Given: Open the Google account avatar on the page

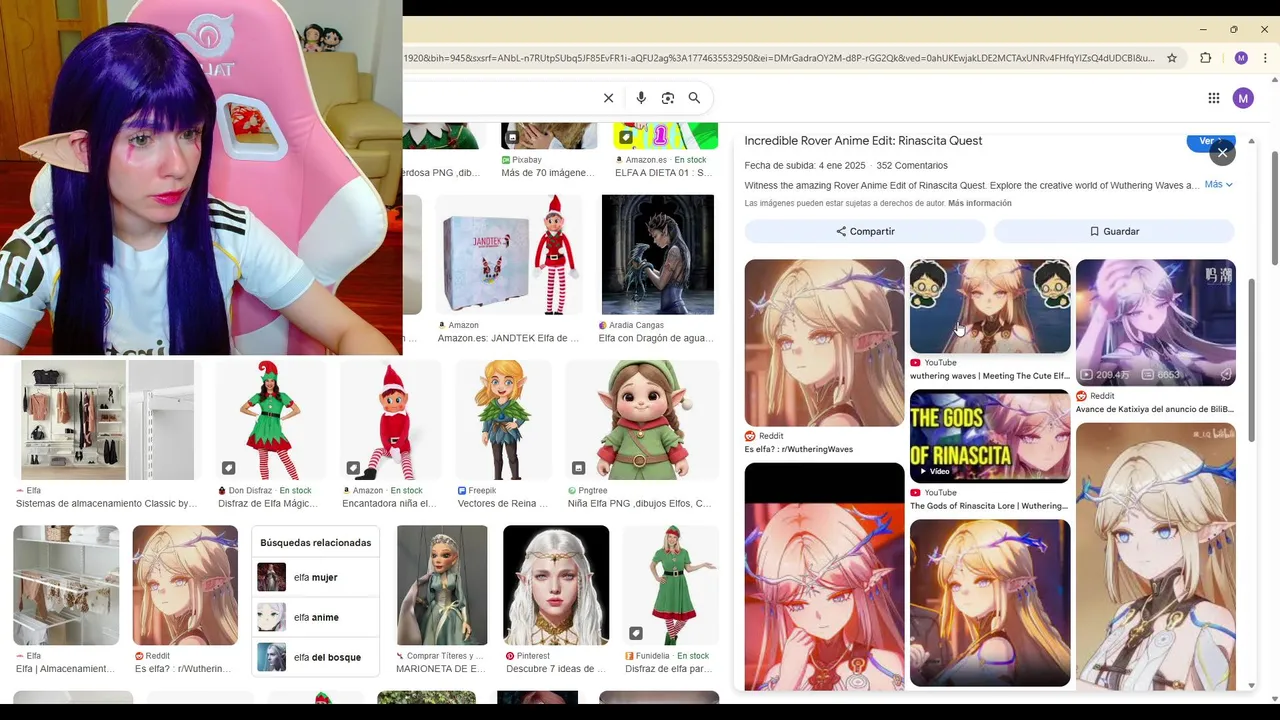Looking at the screenshot, I should (x=1243, y=98).
